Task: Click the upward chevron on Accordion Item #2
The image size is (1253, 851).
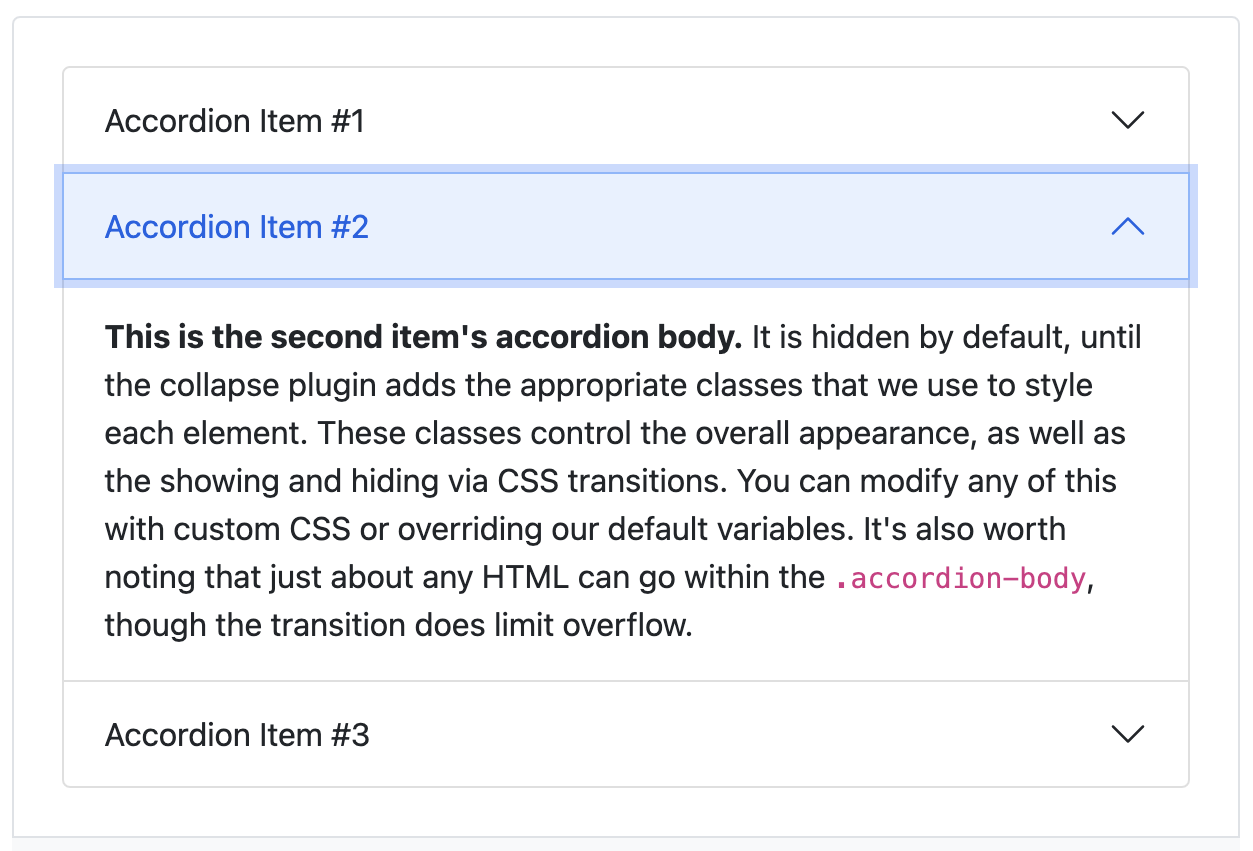Action: 1127,227
